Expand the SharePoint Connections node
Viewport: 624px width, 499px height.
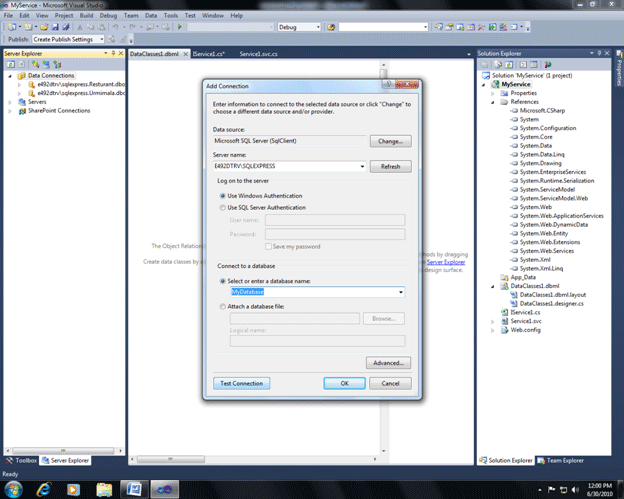coord(10,111)
